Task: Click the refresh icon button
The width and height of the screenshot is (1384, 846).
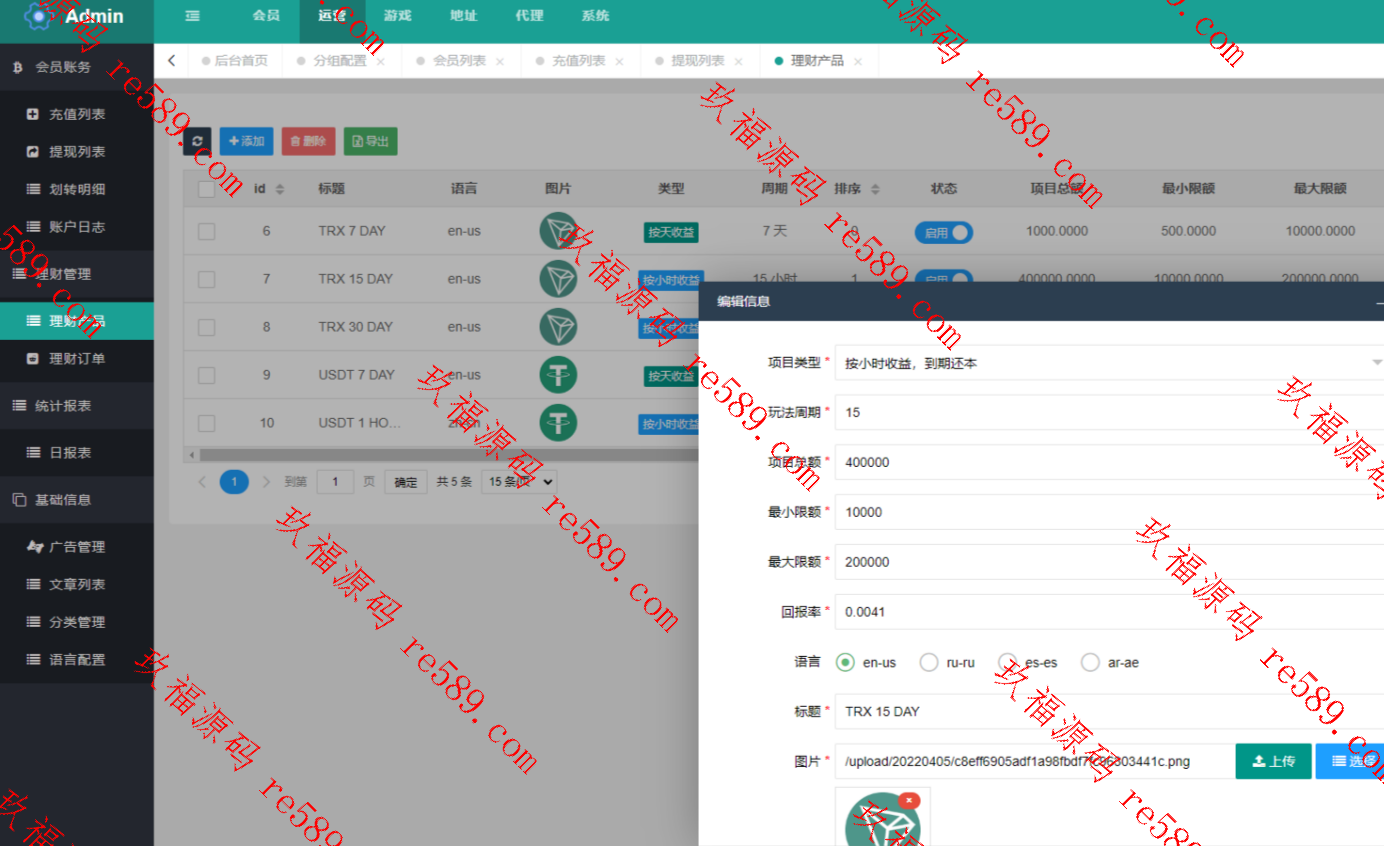Action: coord(197,141)
